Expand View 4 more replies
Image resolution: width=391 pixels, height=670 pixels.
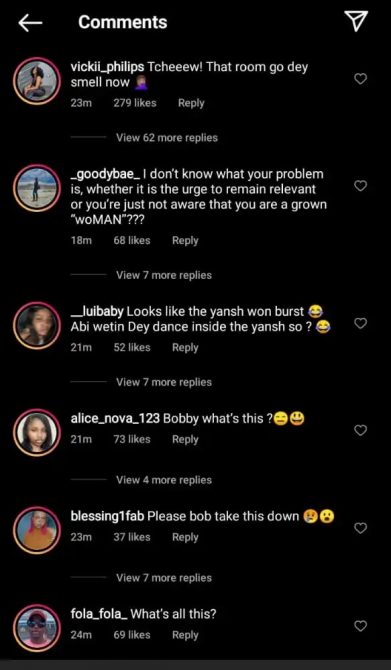[x=164, y=480]
